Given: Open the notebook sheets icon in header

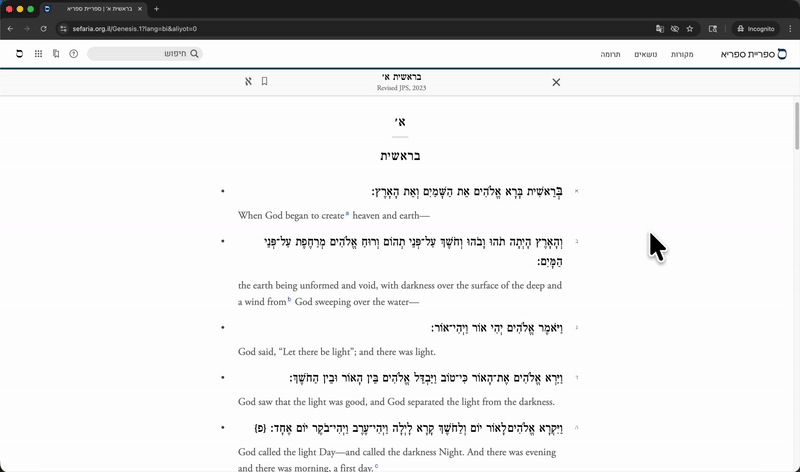Looking at the screenshot, I should 56,53.
